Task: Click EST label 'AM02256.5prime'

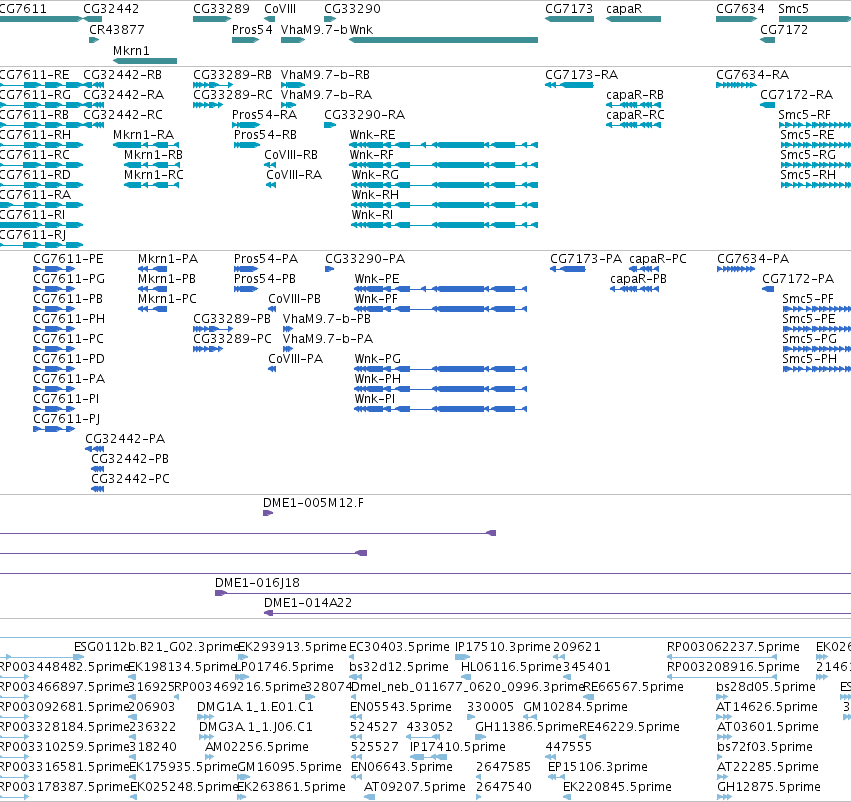Action: point(257,747)
